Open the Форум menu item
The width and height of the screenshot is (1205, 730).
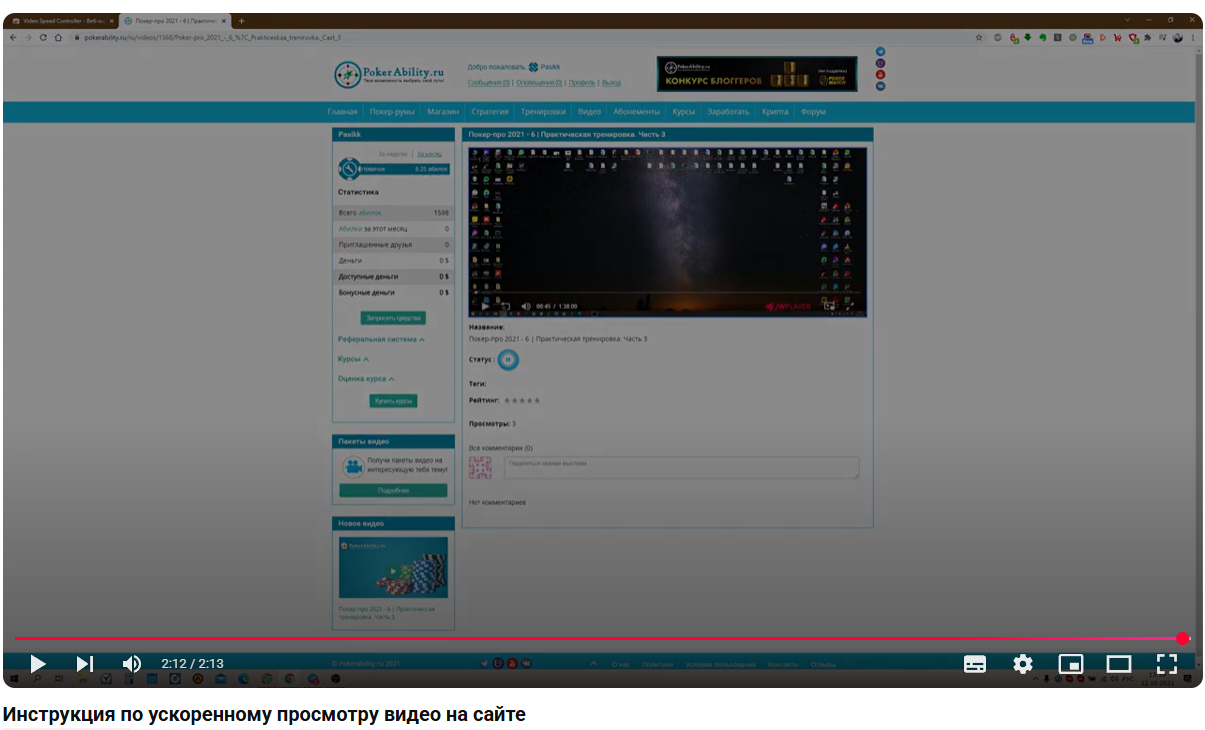[813, 112]
